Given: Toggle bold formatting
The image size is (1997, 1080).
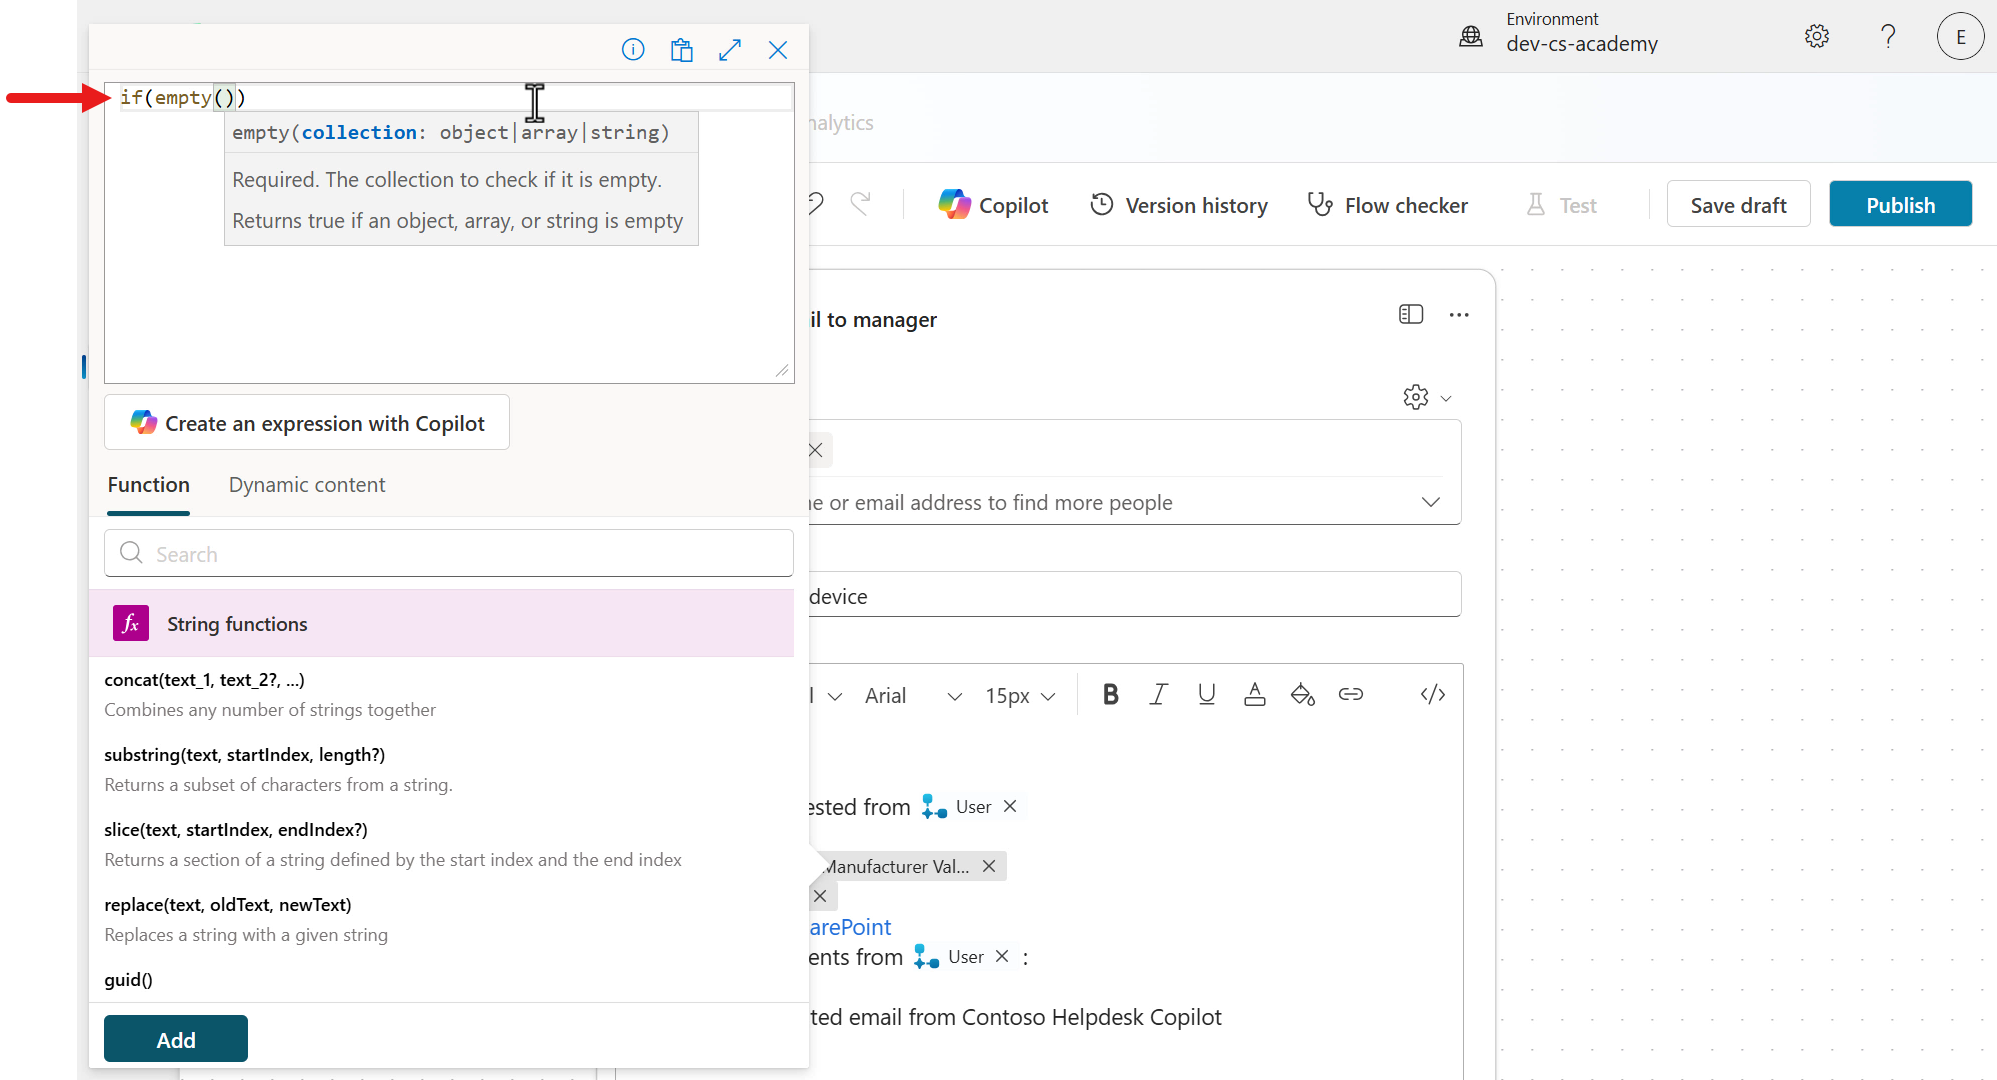Looking at the screenshot, I should (x=1110, y=694).
